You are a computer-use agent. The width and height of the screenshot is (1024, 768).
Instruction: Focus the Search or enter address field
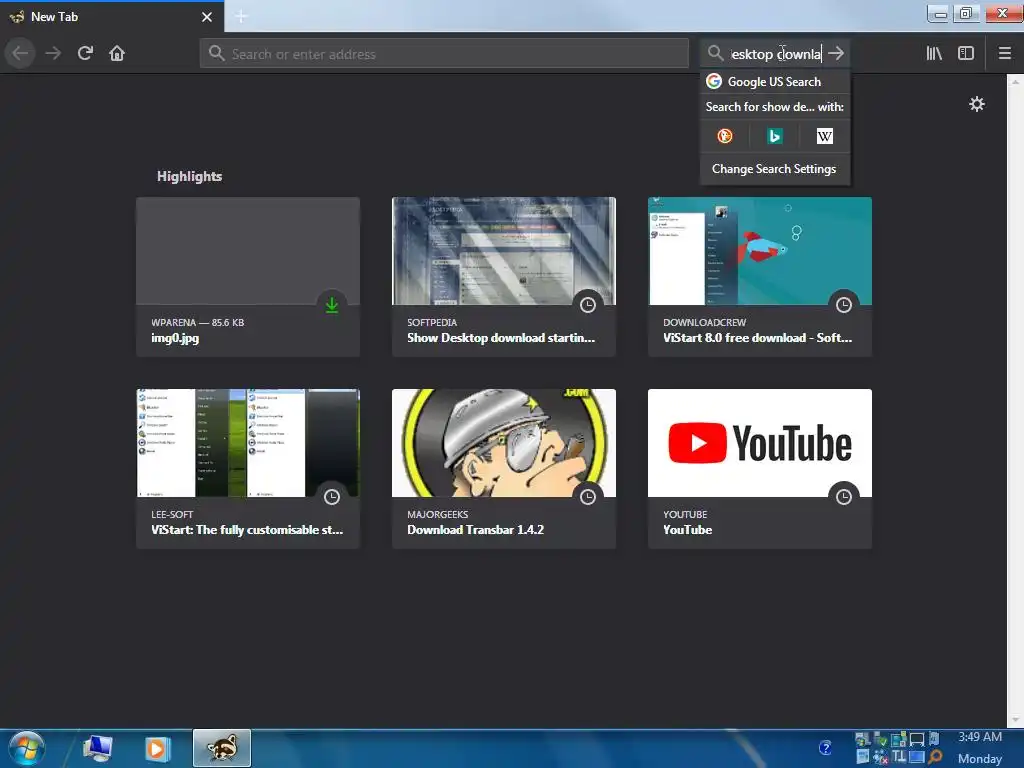point(444,54)
